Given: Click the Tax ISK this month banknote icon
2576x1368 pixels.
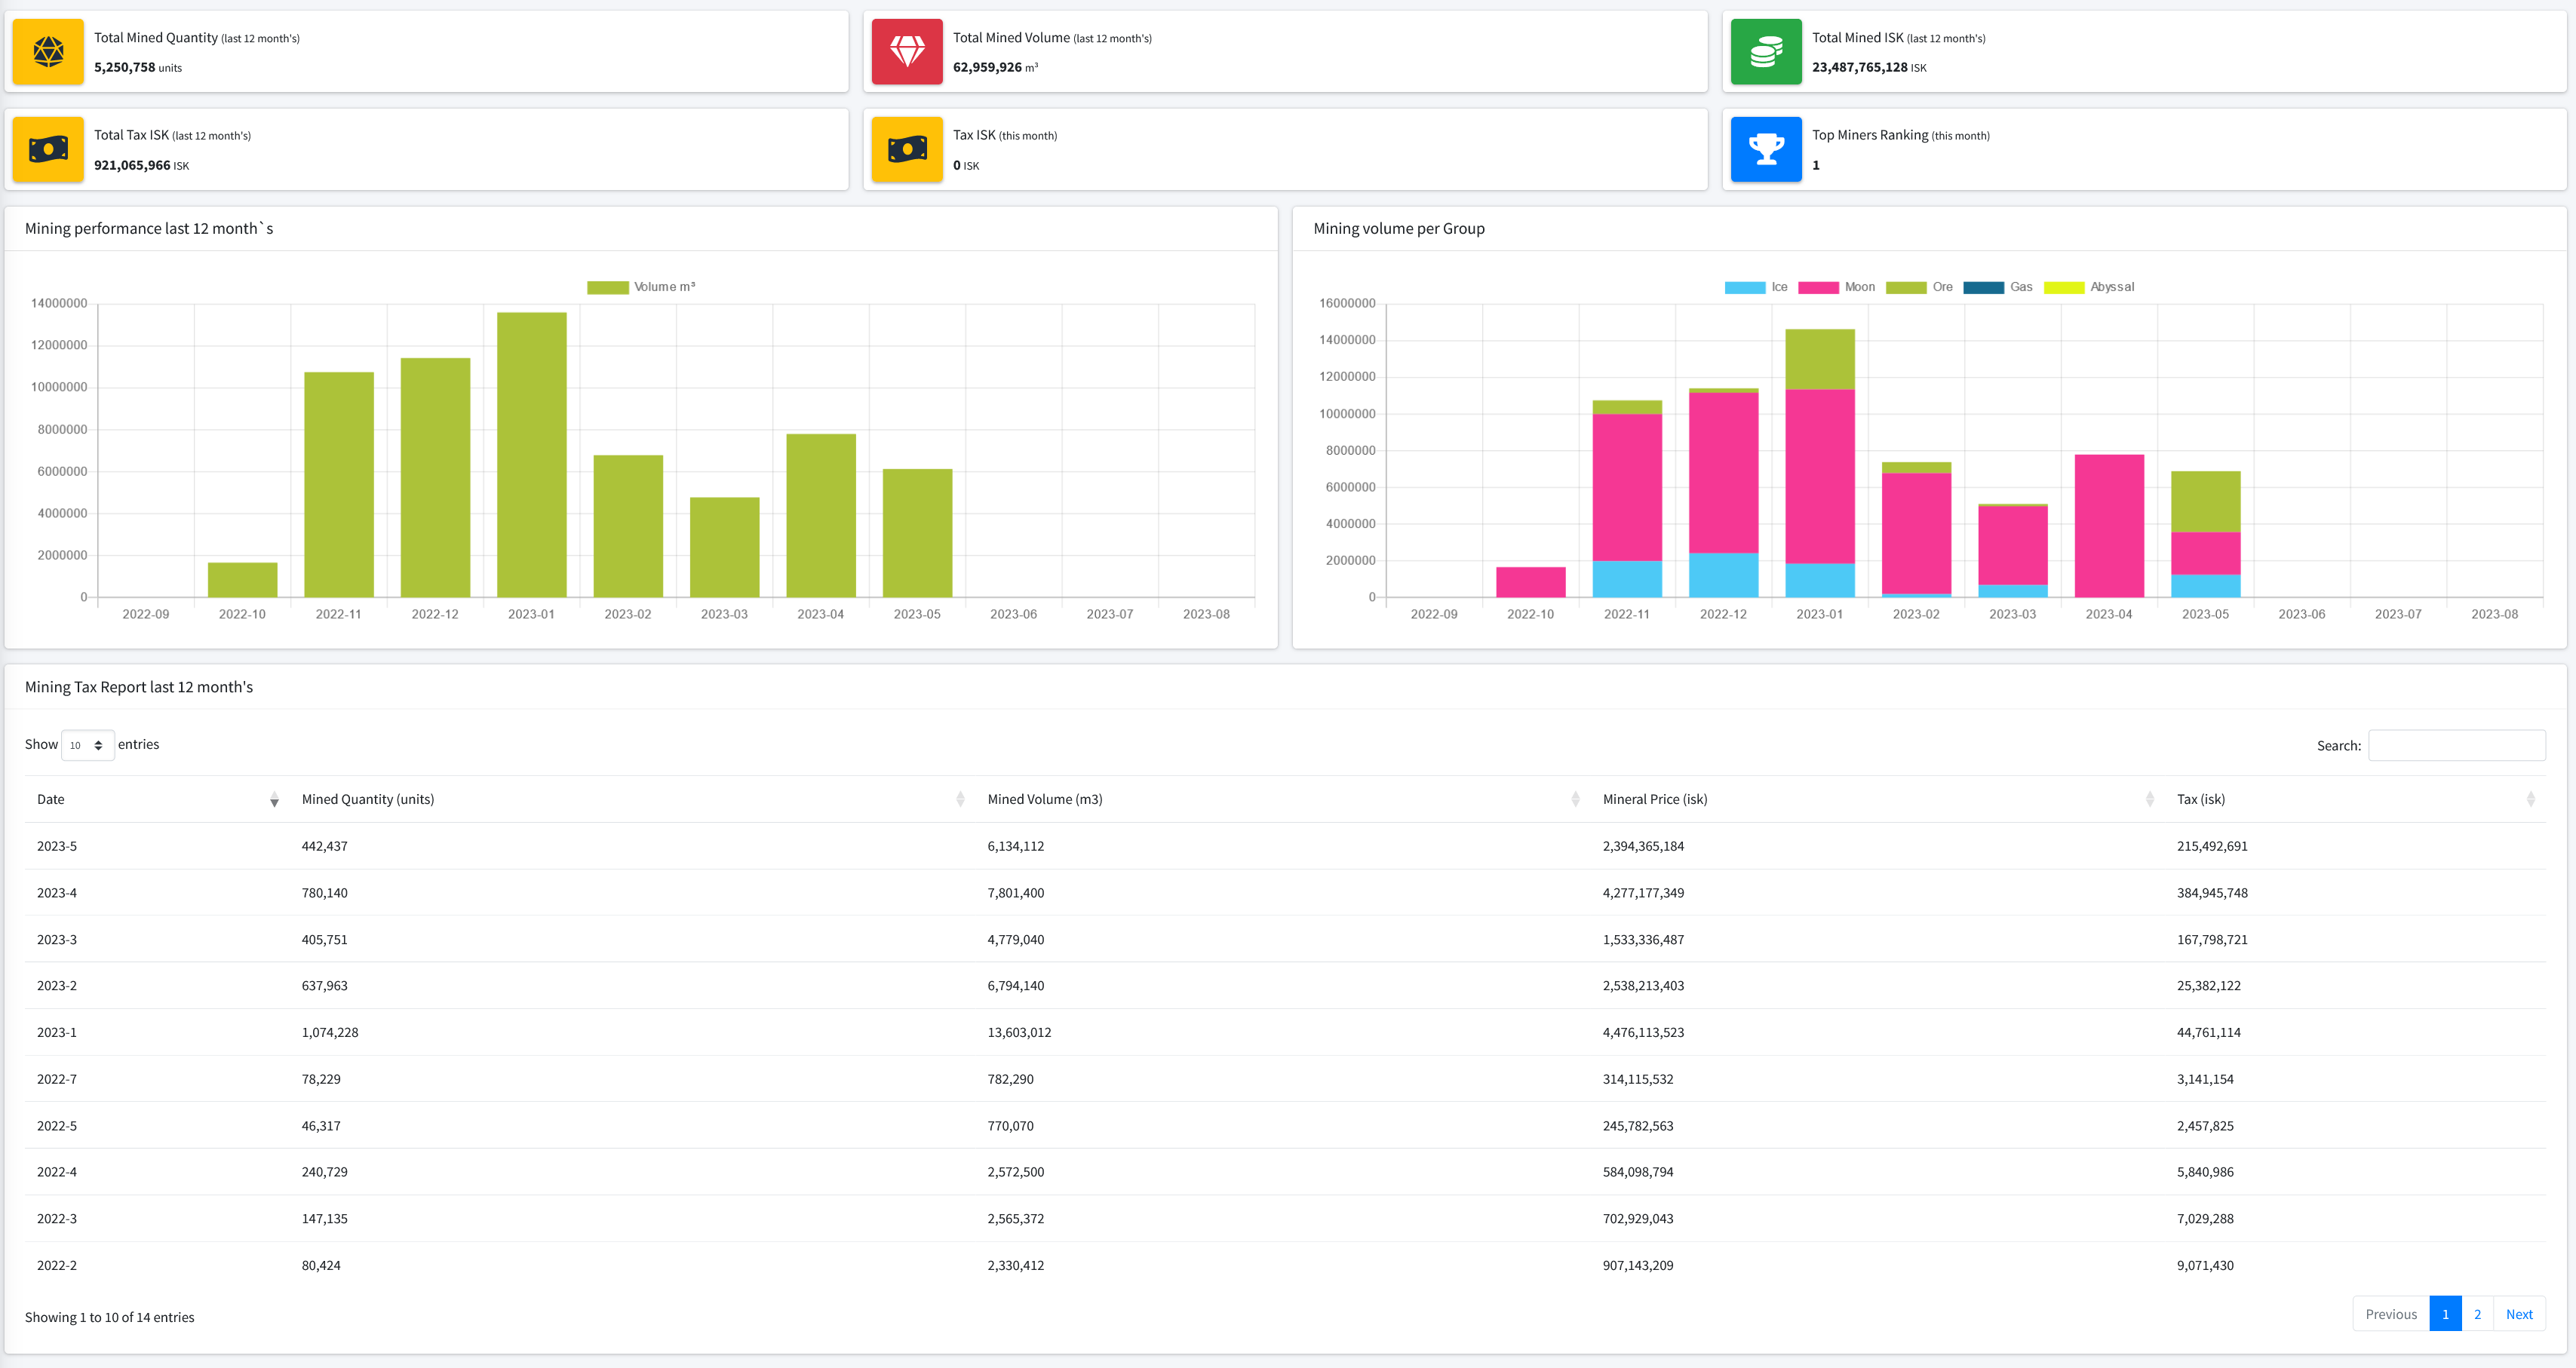Looking at the screenshot, I should (x=907, y=149).
